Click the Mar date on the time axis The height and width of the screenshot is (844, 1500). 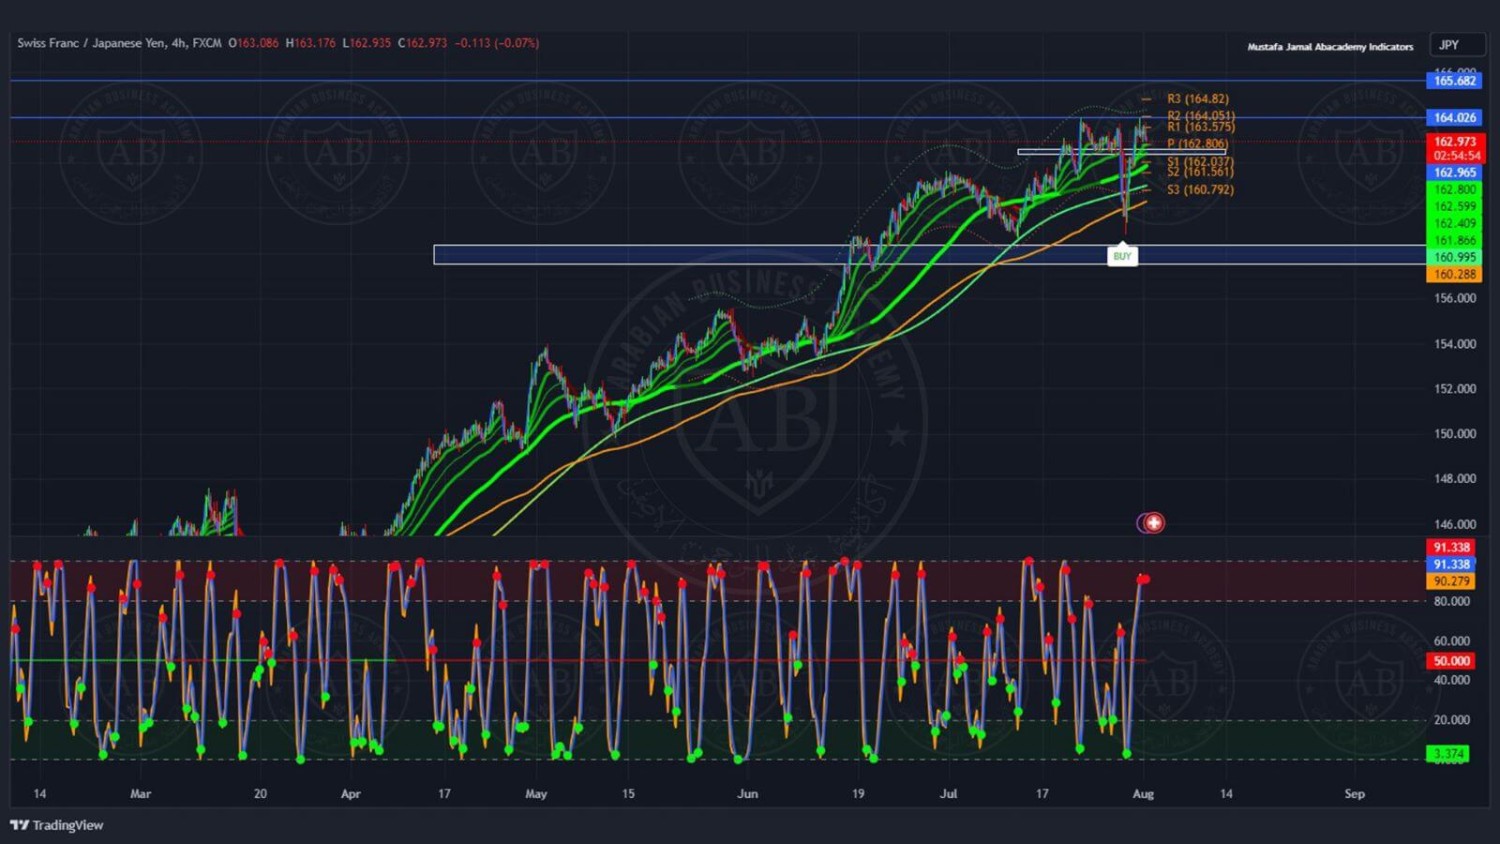point(140,794)
